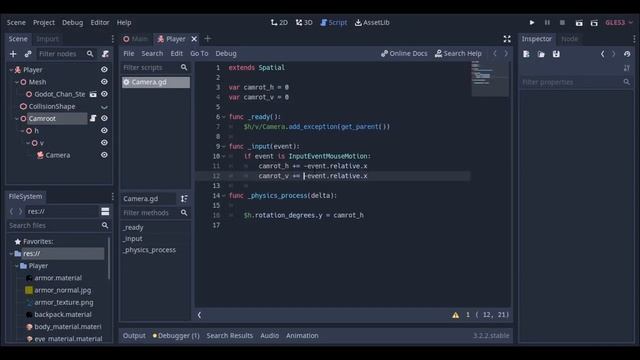Toggle visibility of Godot_Chan_Ste node
The image size is (640, 360).
(104, 94)
